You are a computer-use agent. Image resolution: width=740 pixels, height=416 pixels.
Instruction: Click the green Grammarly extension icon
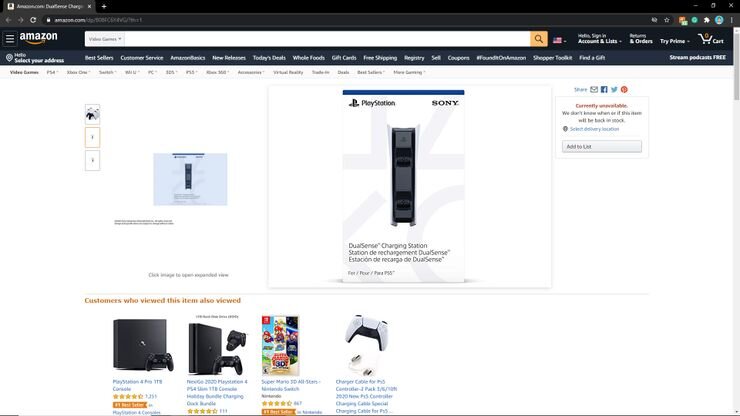695,20
